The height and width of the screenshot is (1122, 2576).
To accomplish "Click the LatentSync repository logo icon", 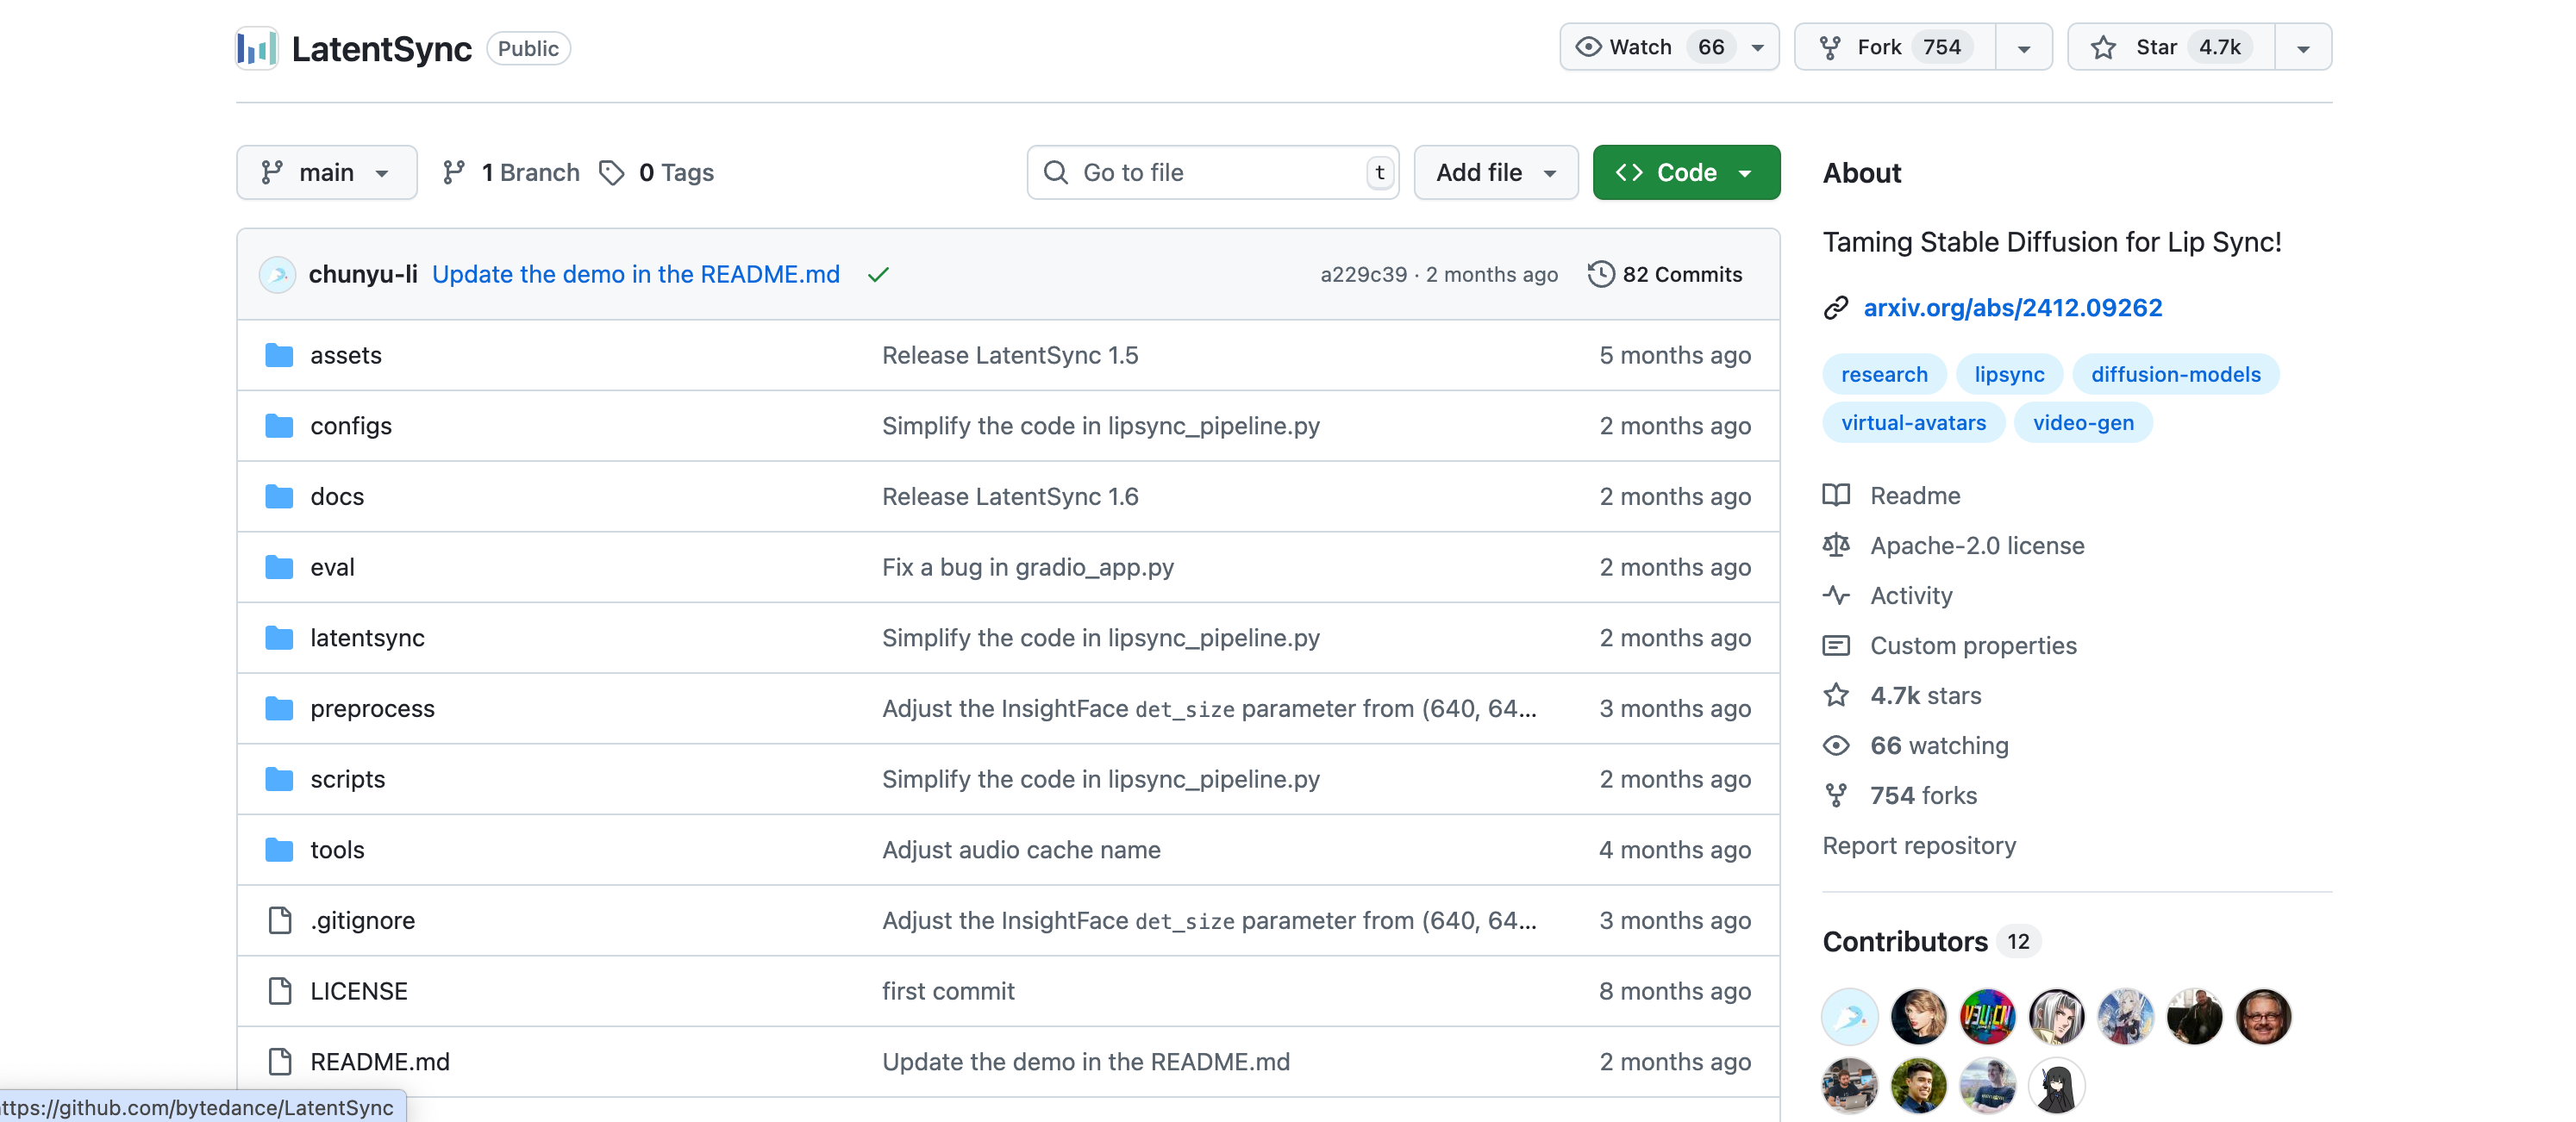I will 256,48.
